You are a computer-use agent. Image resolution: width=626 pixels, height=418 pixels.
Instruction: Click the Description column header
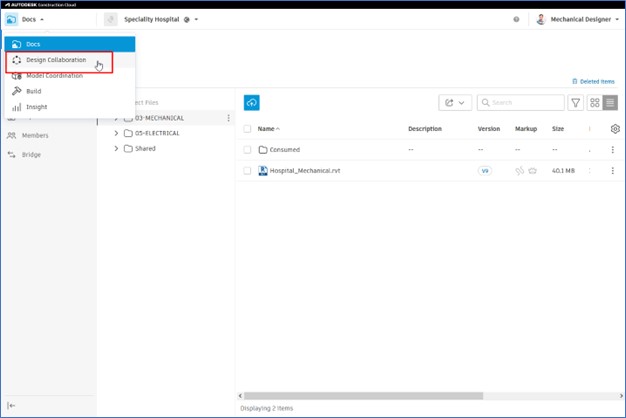[425, 129]
